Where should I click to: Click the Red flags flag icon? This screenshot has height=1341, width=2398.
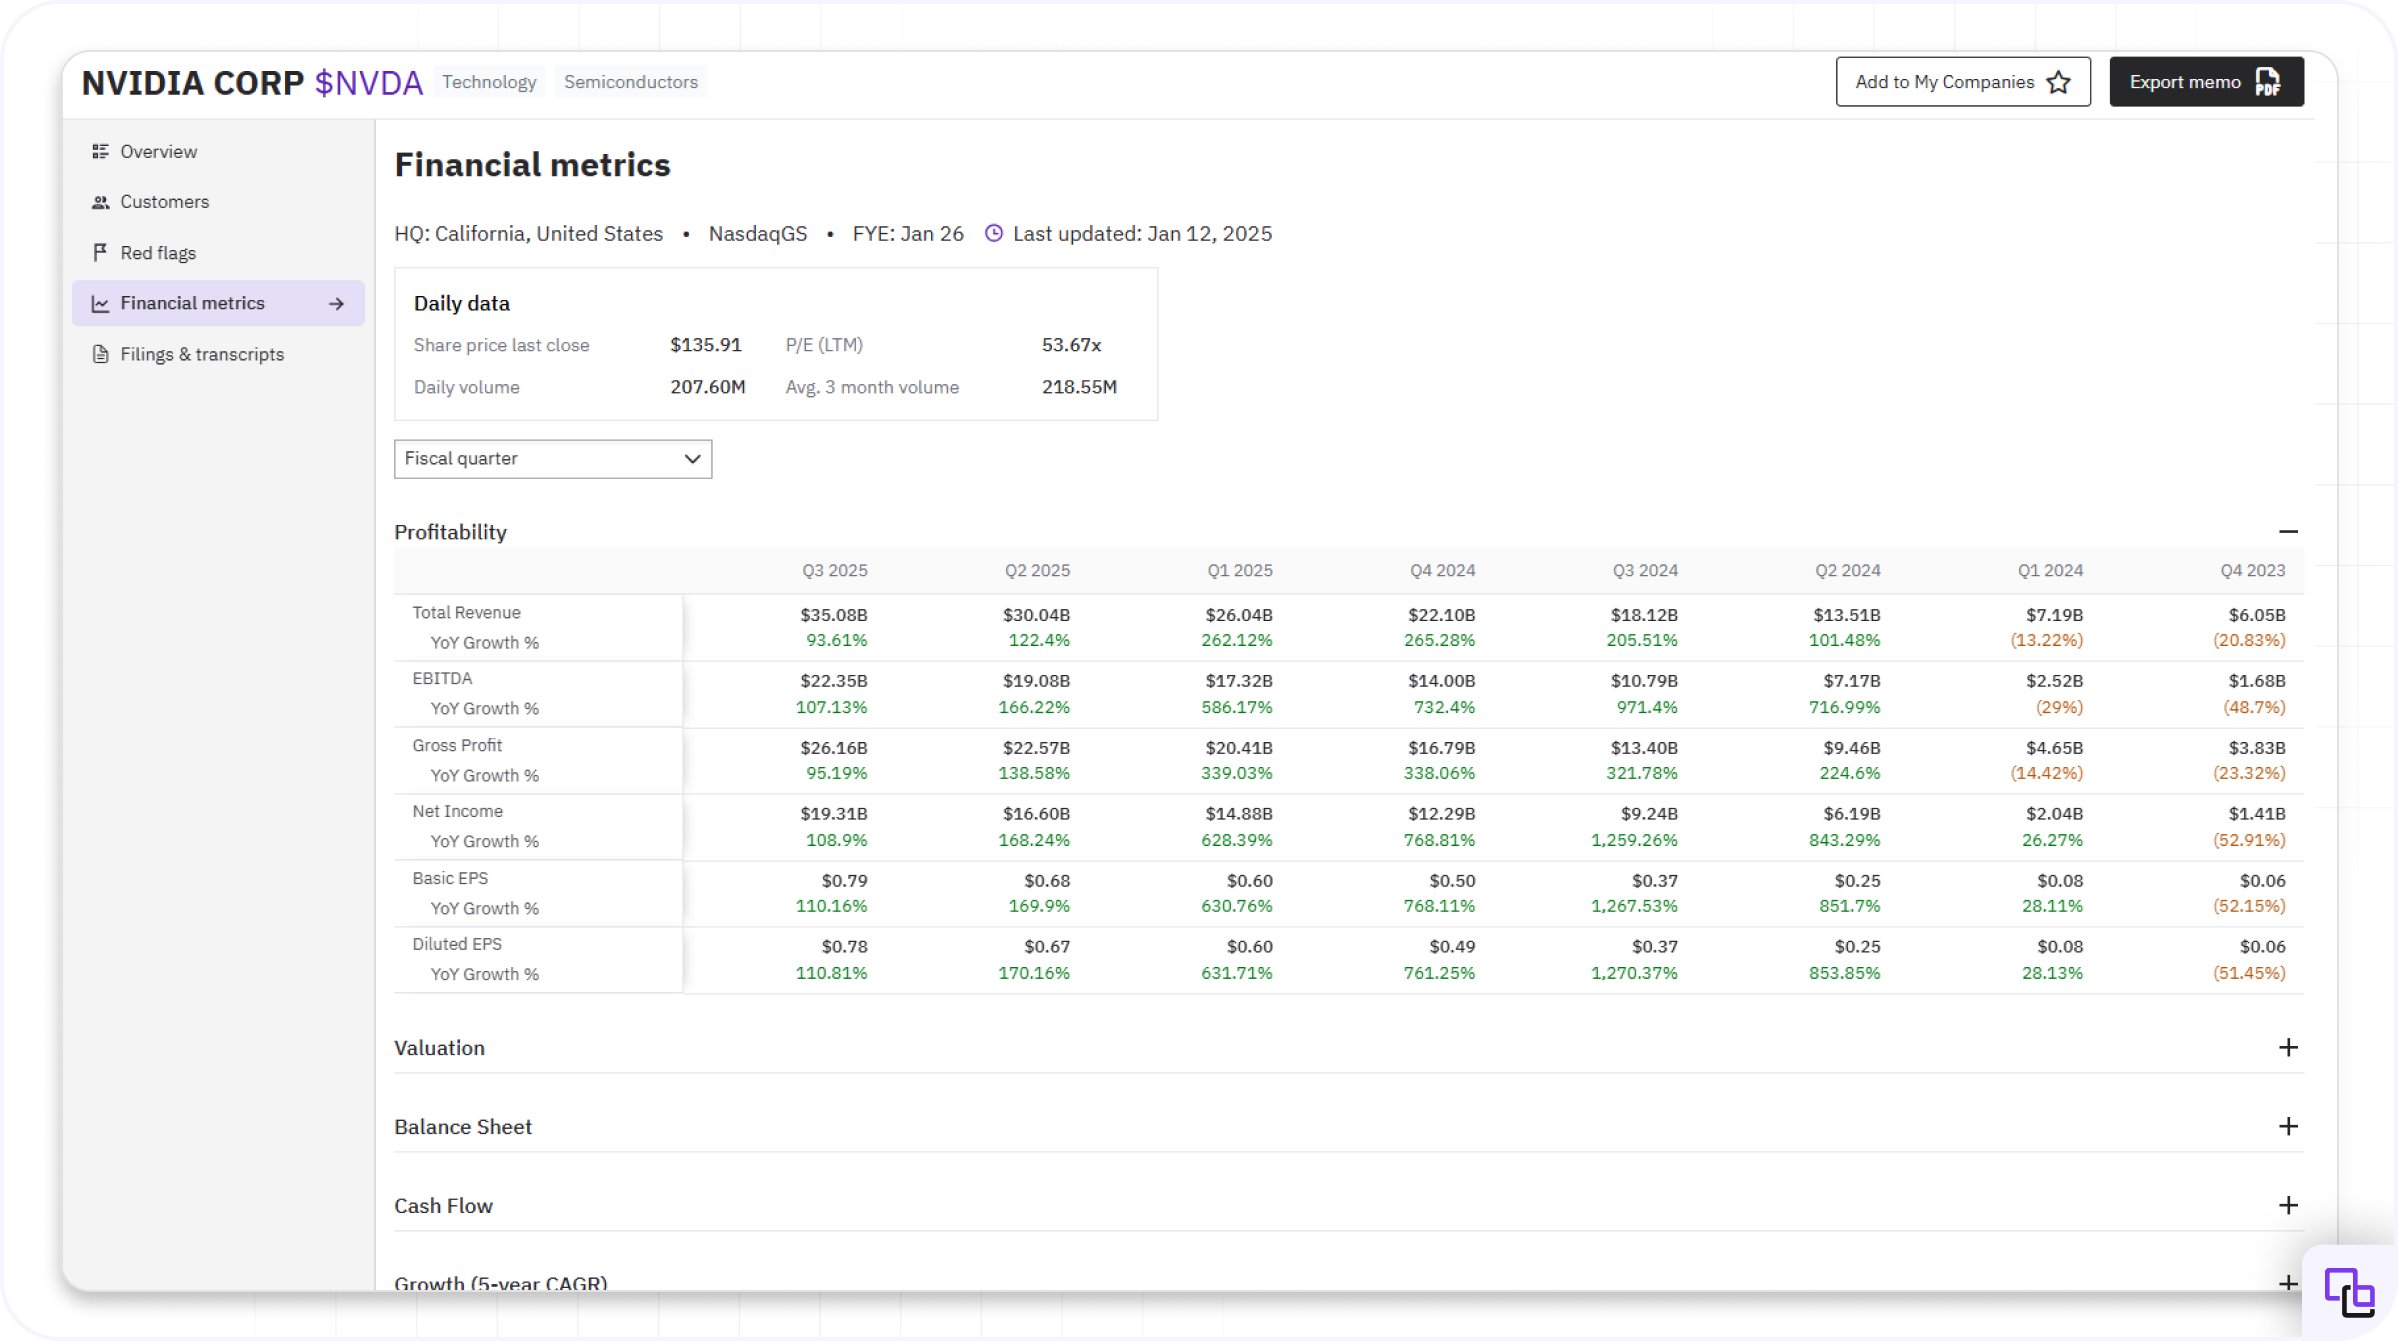pos(100,252)
